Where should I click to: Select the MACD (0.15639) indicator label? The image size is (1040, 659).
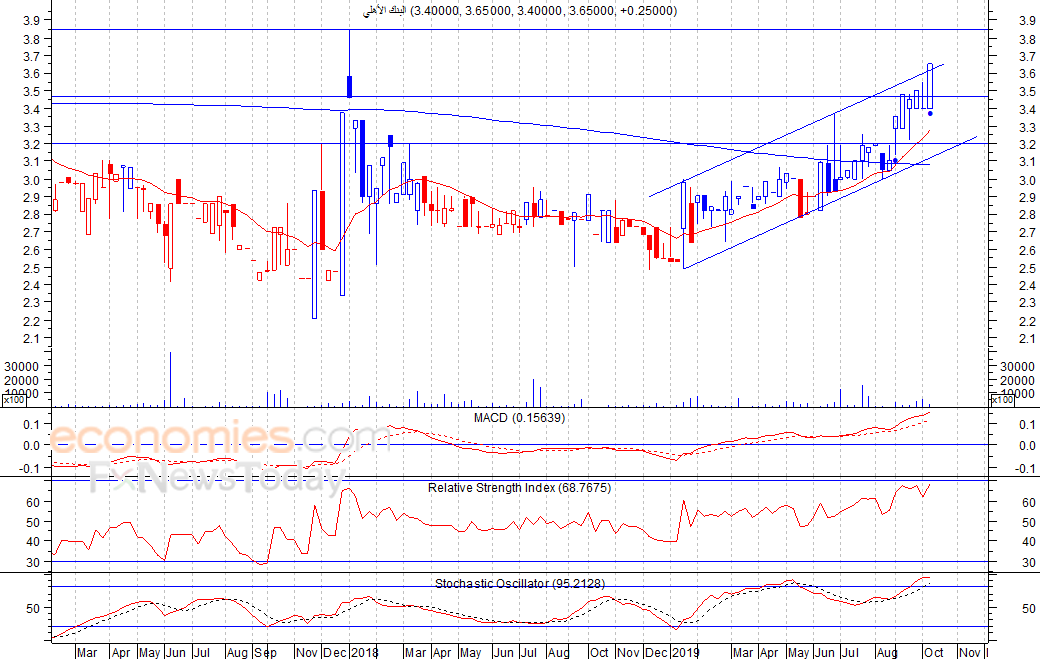pyautogui.click(x=519, y=418)
